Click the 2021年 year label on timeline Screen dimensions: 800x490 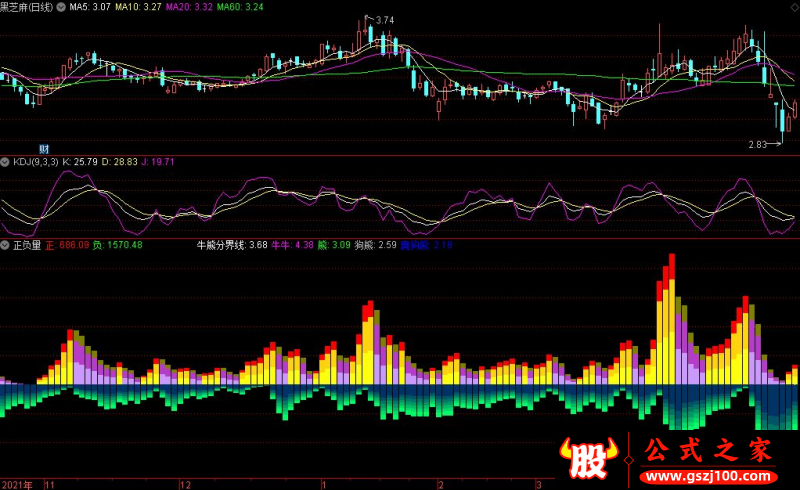17,484
